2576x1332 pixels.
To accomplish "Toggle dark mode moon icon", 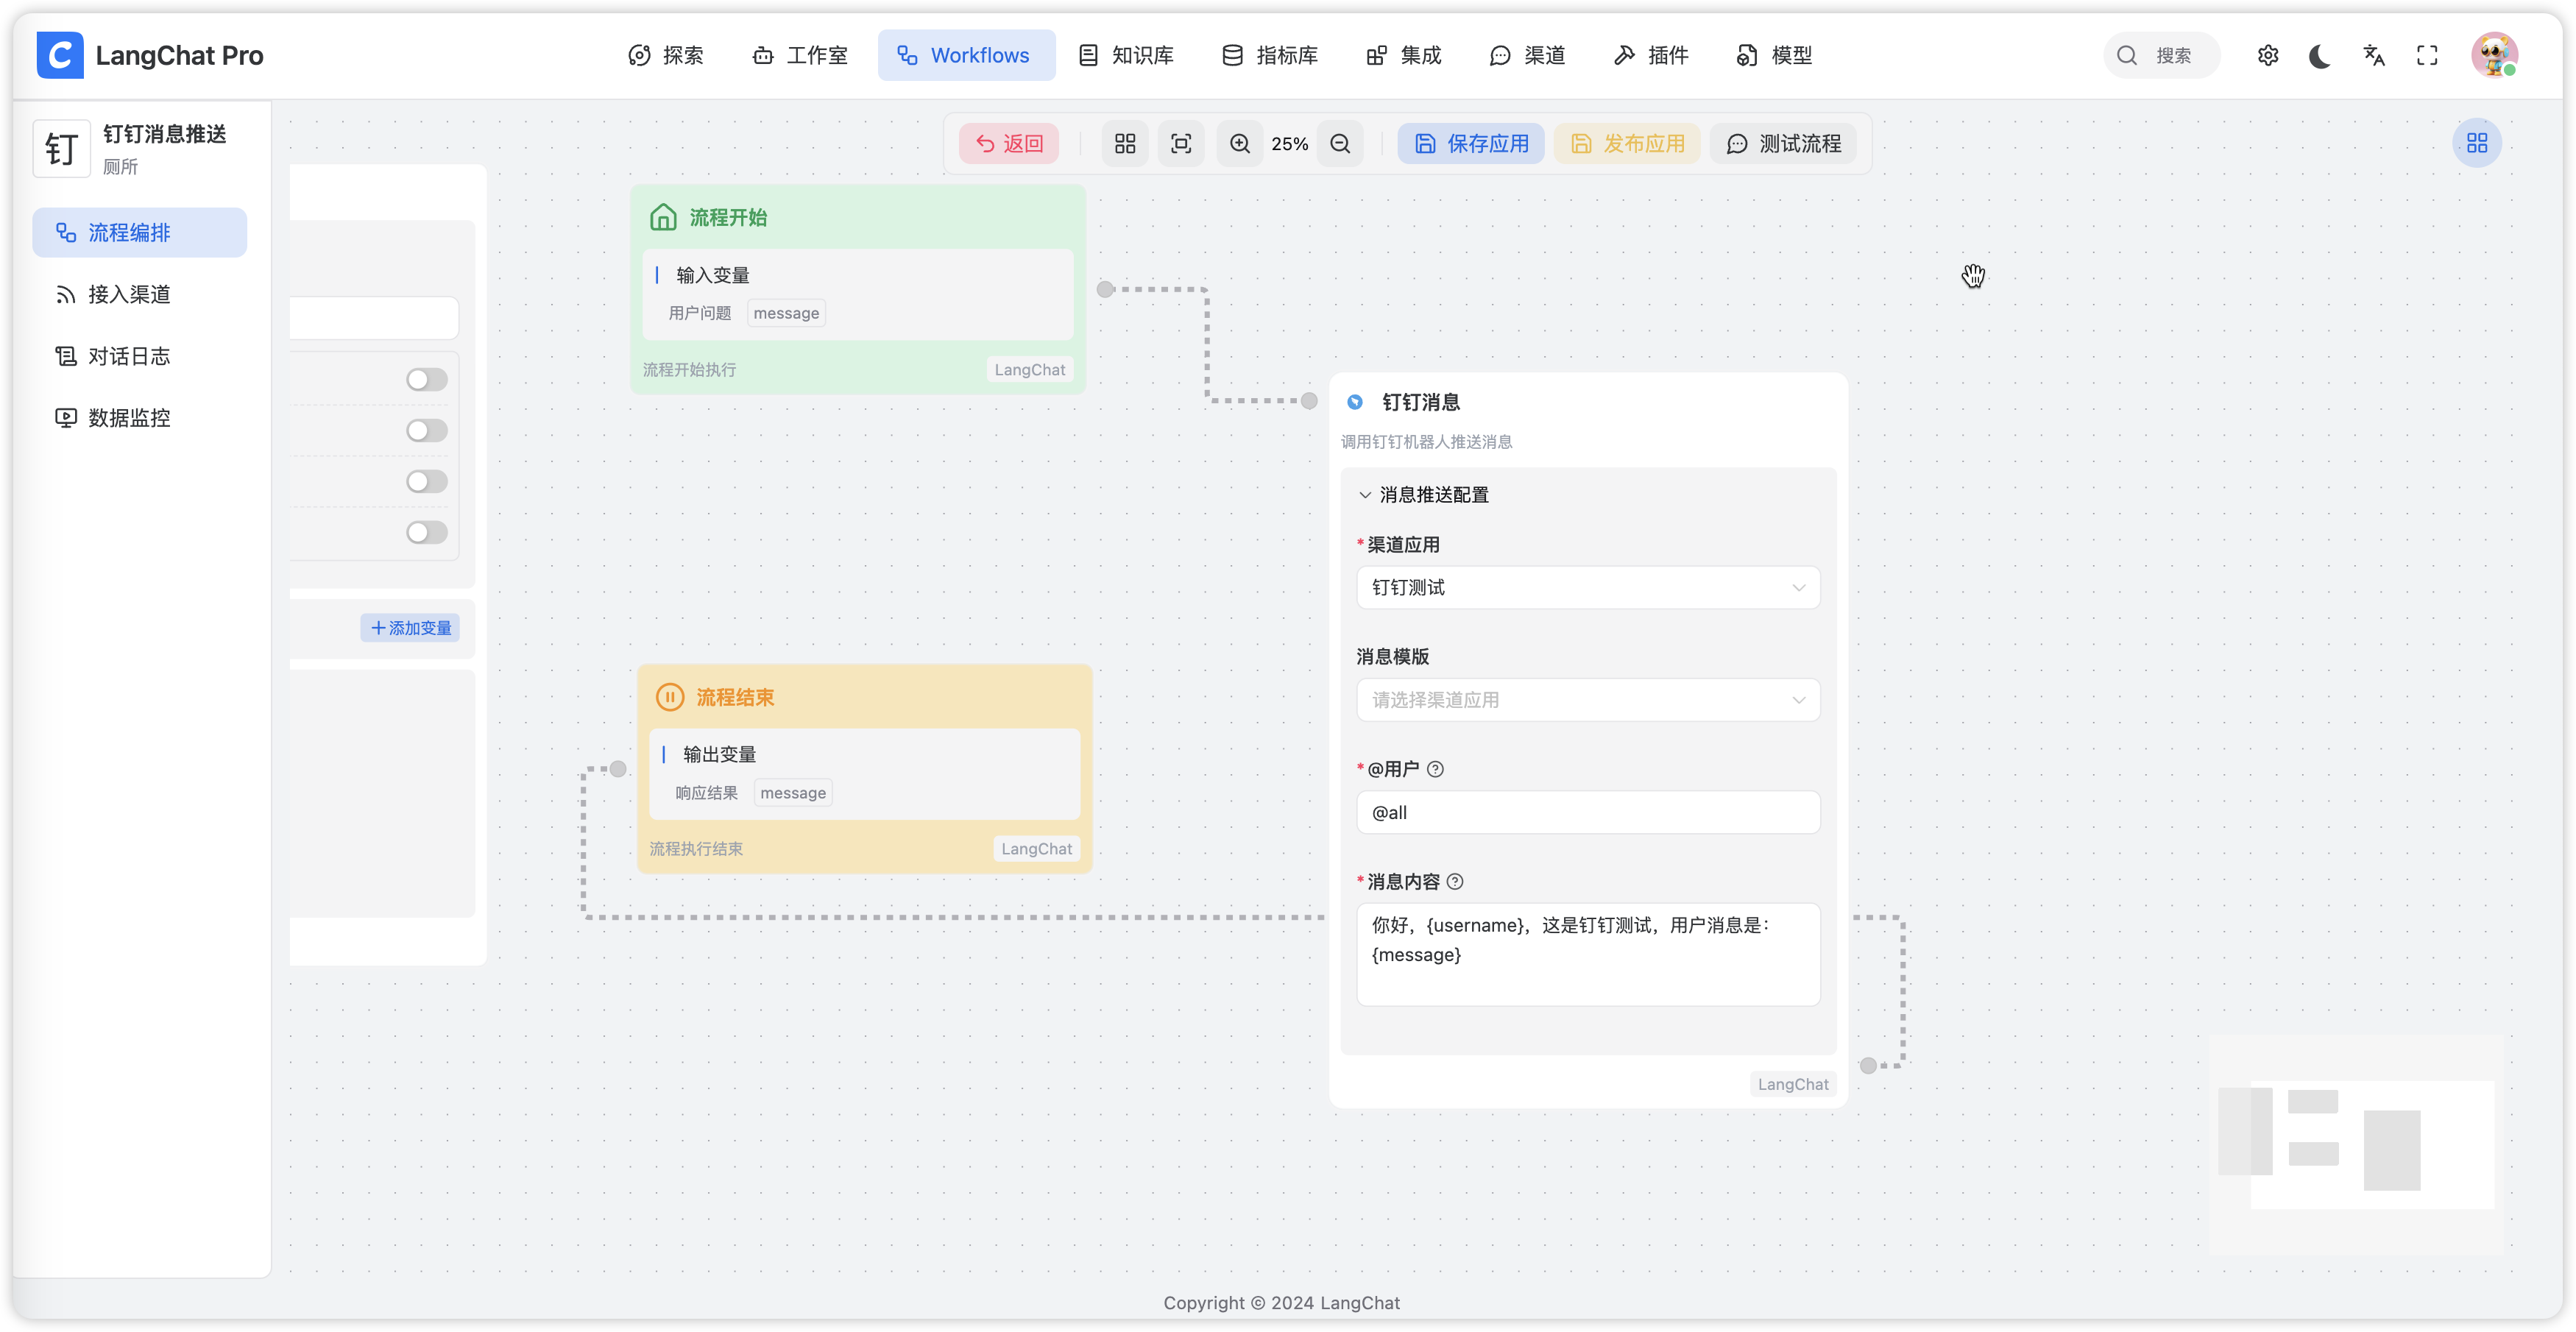I will [2320, 56].
